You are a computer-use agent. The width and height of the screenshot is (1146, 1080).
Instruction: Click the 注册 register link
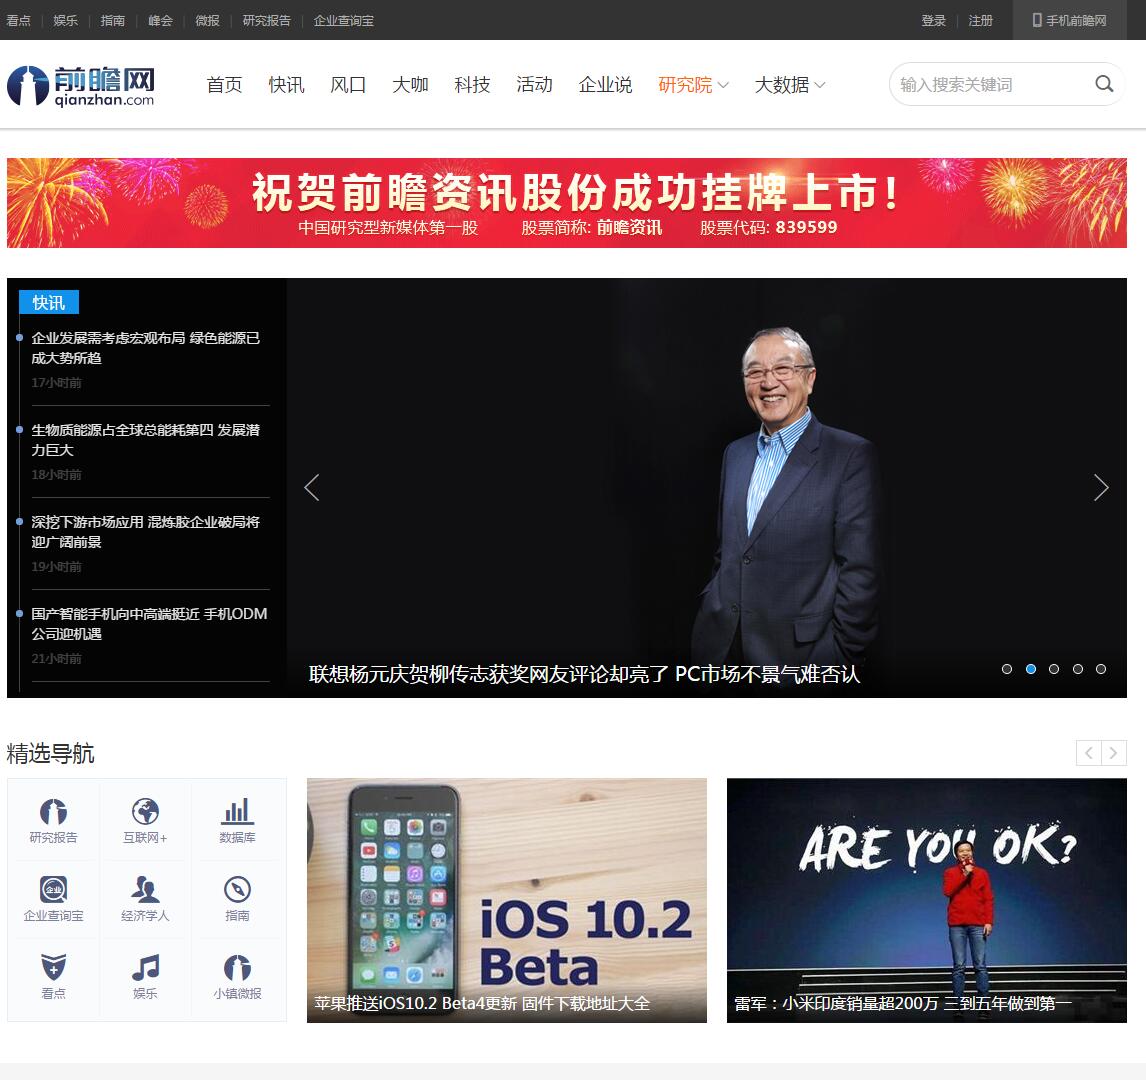(981, 20)
